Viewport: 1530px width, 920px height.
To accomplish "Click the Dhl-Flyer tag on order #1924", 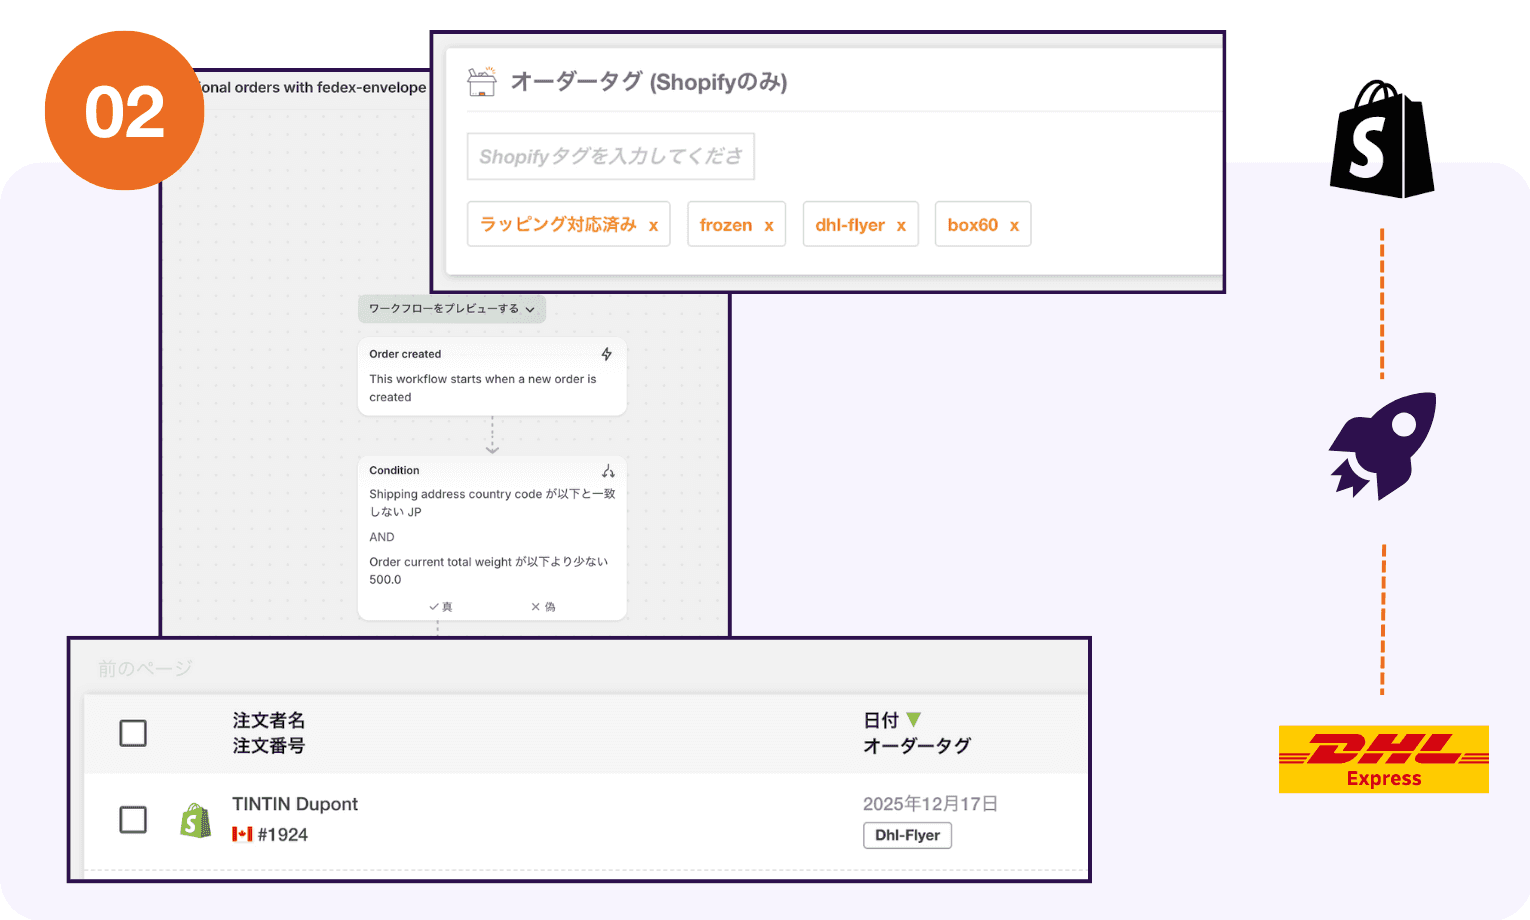I will (906, 835).
